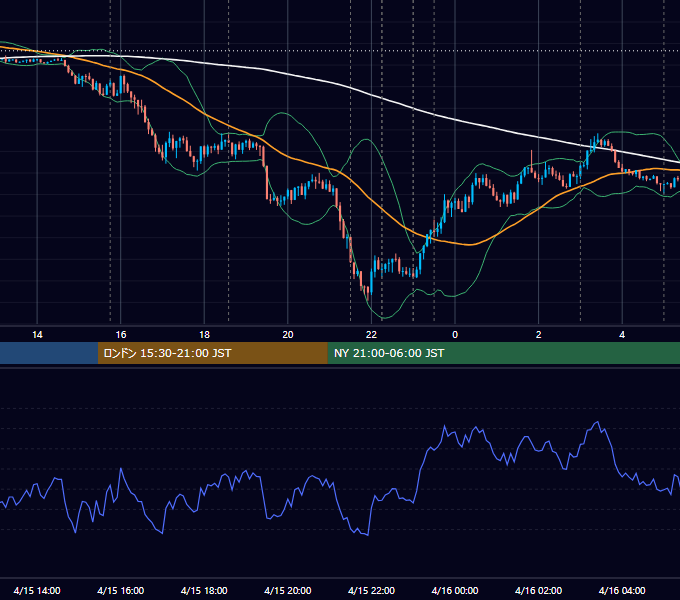Click the NY 21:00-06:00 JST session bar
This screenshot has width=680, height=600.
pyautogui.click(x=503, y=353)
